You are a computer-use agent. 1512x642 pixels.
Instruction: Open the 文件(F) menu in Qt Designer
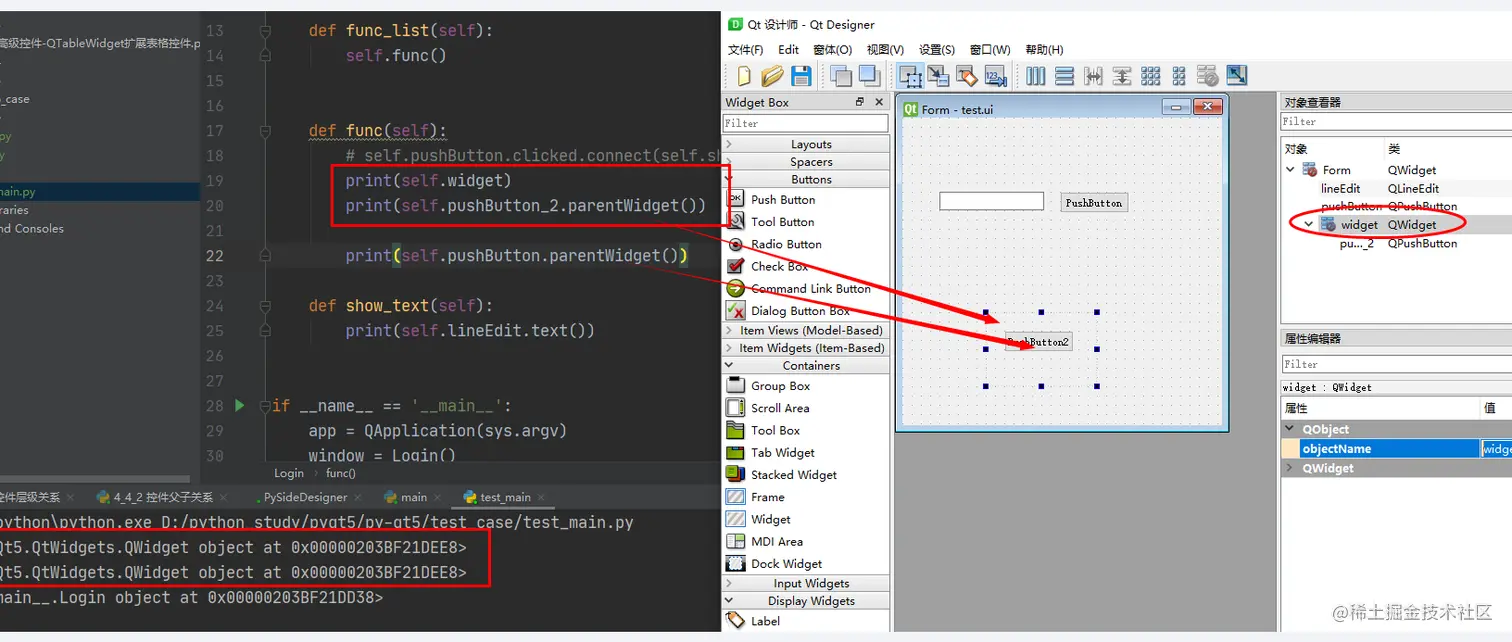(745, 50)
